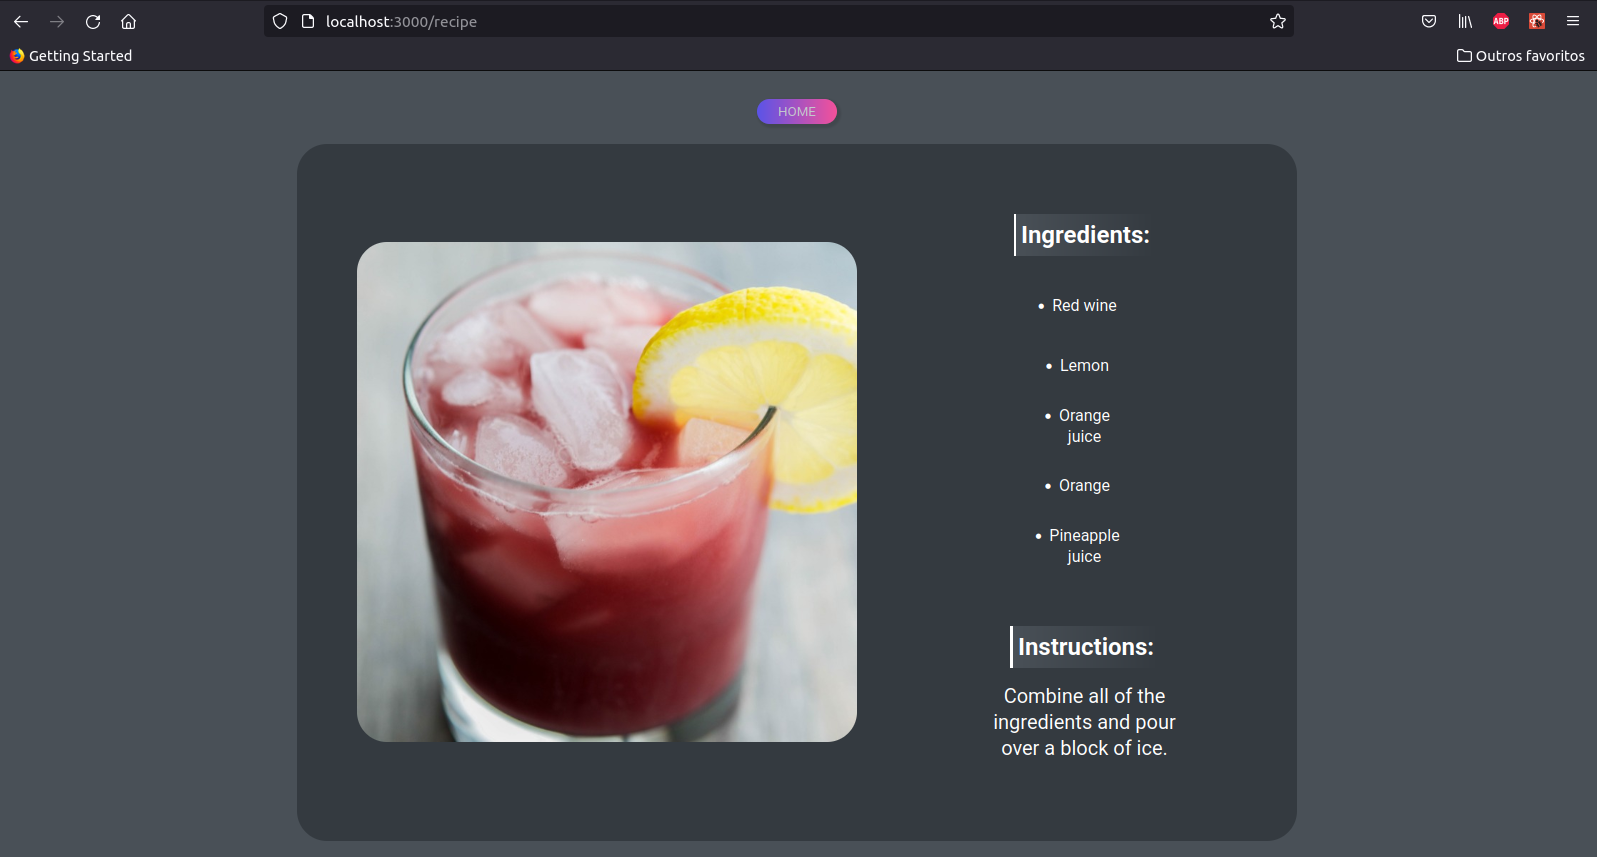1597x857 pixels.
Task: Reload the recipe page
Action: 93,21
